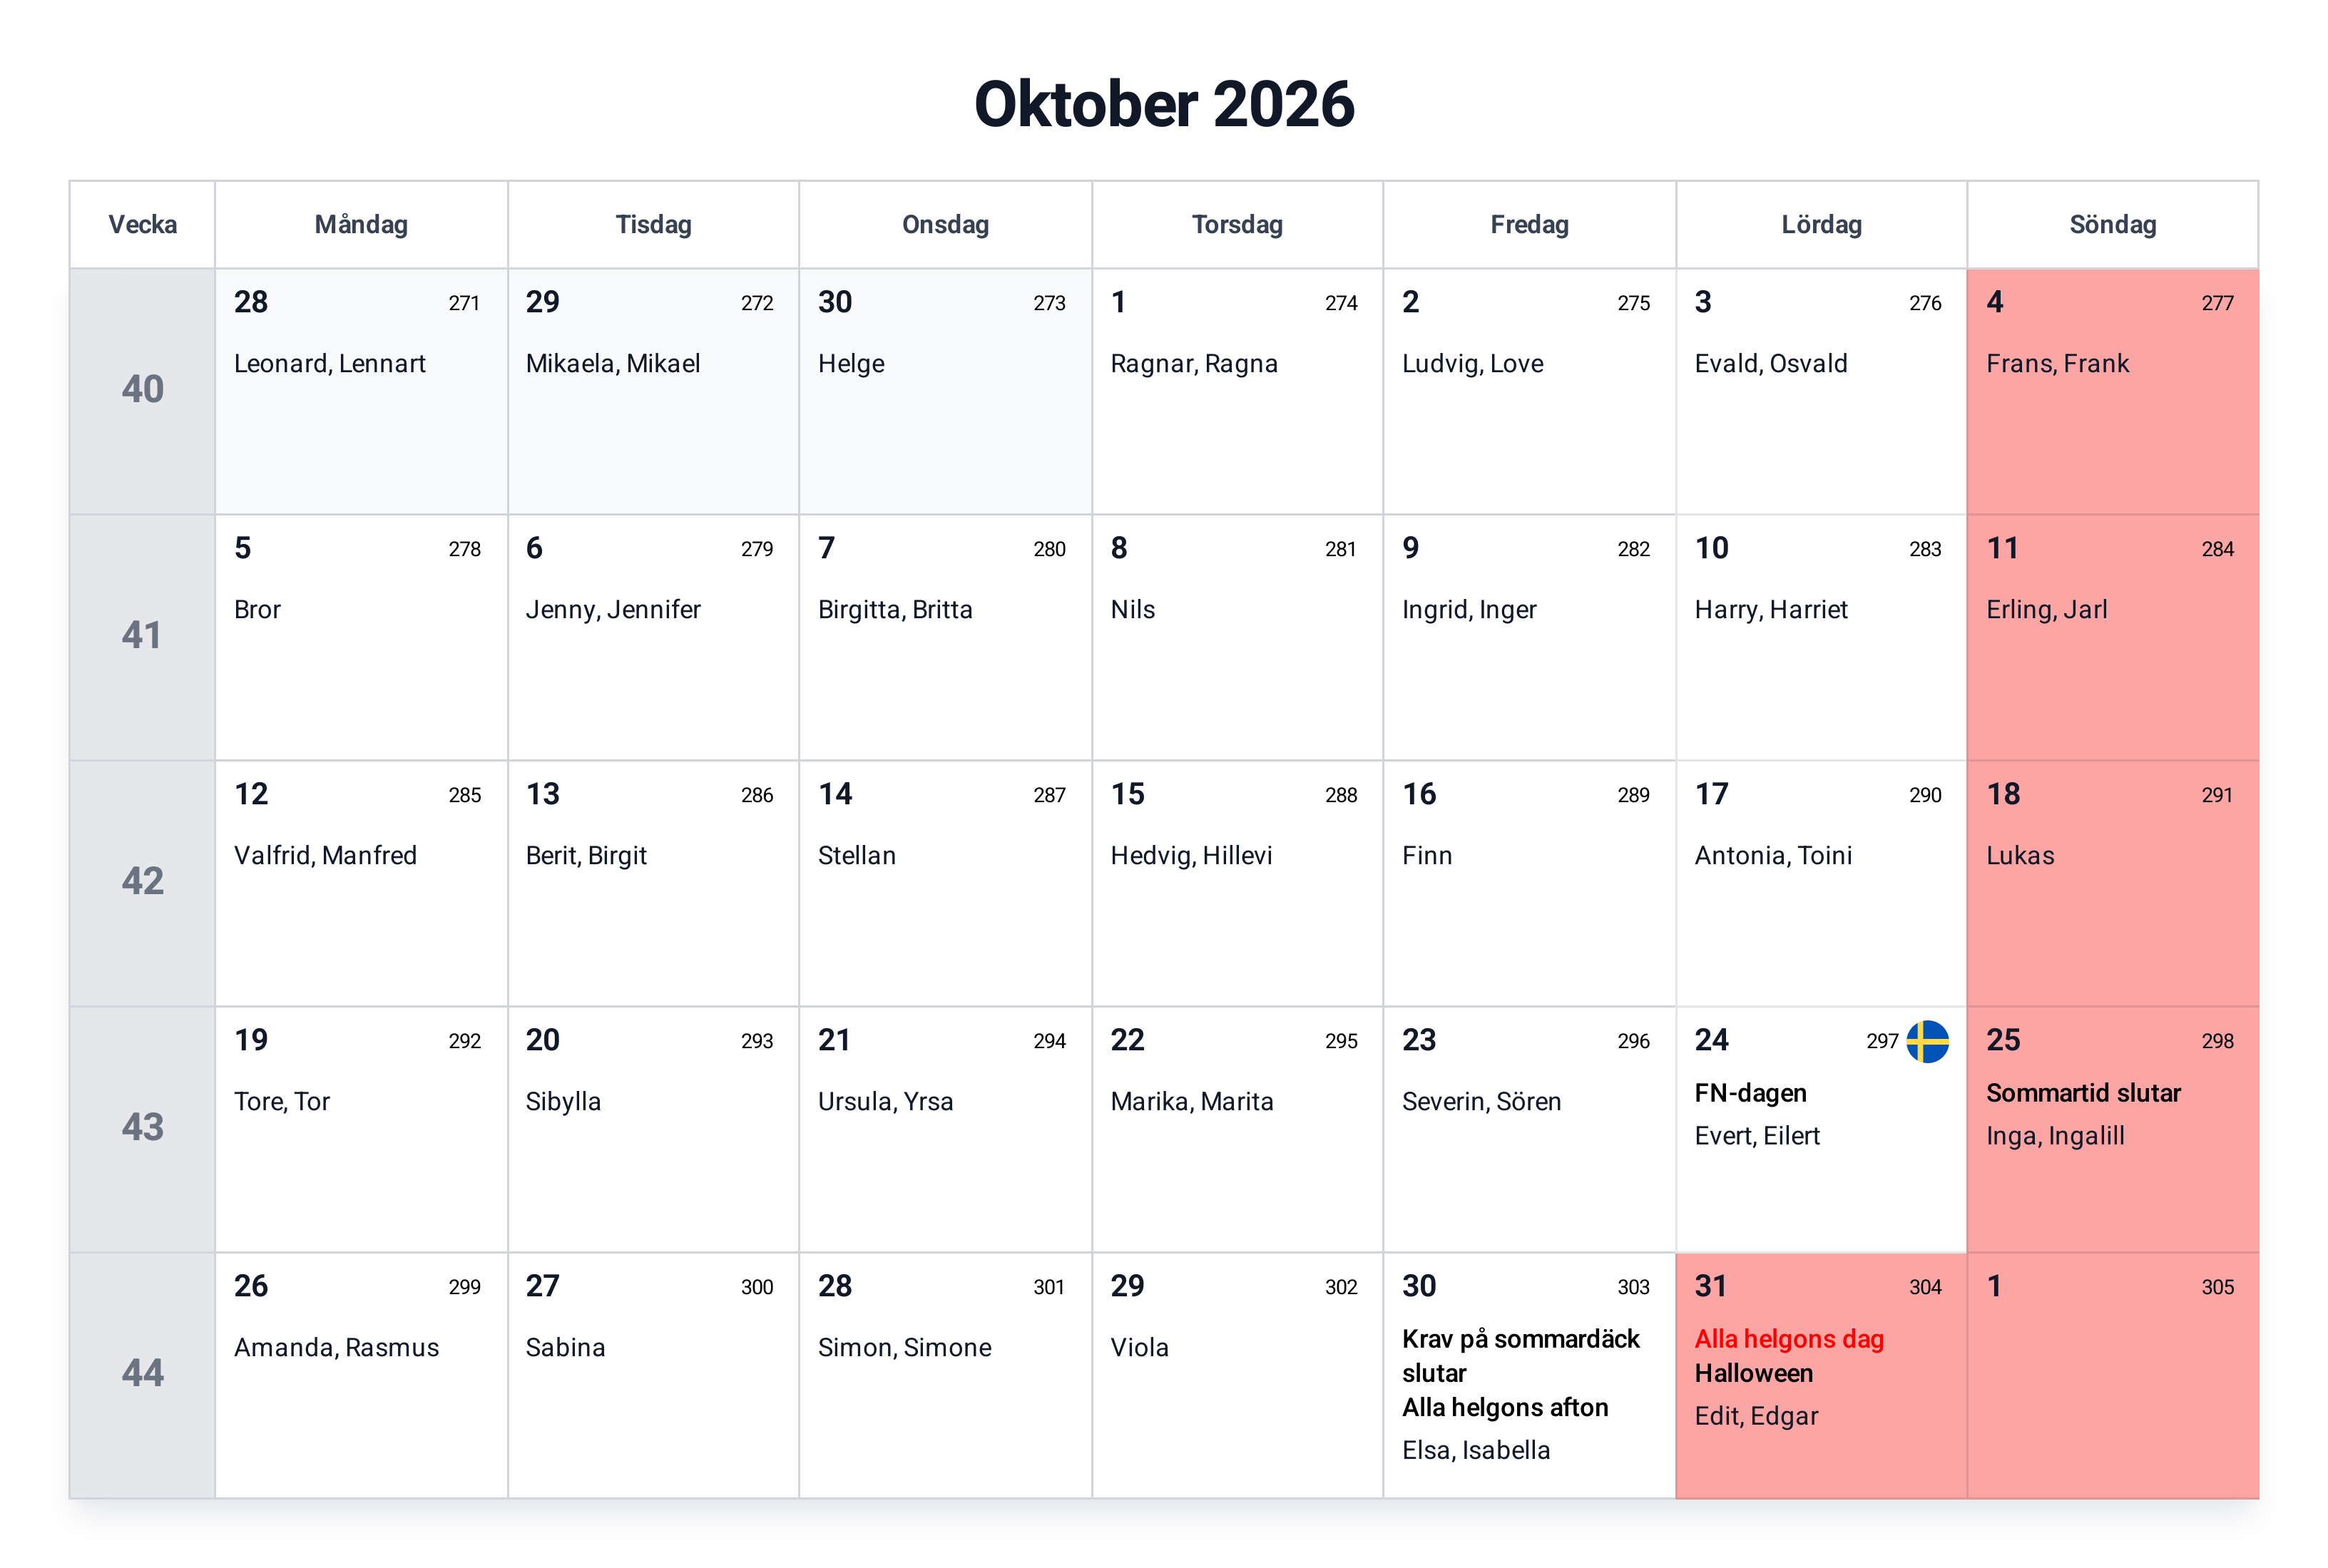Click Sommartid slutar on October 25
Image resolution: width=2328 pixels, height=1568 pixels.
pos(2083,1093)
